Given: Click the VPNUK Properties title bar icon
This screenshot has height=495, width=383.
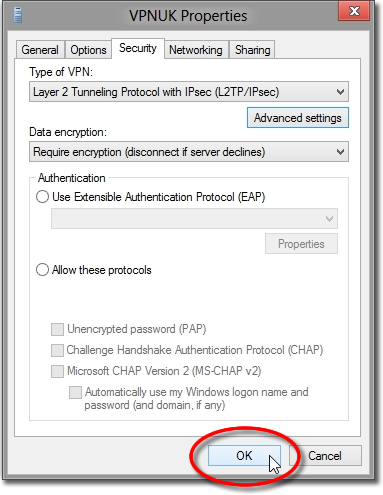Looking at the screenshot, I should (18, 16).
